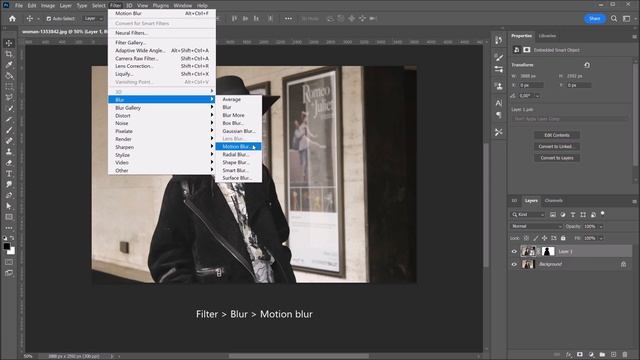Open Liquify... in Filter menu
This screenshot has height=360, width=640.
pos(162,74)
